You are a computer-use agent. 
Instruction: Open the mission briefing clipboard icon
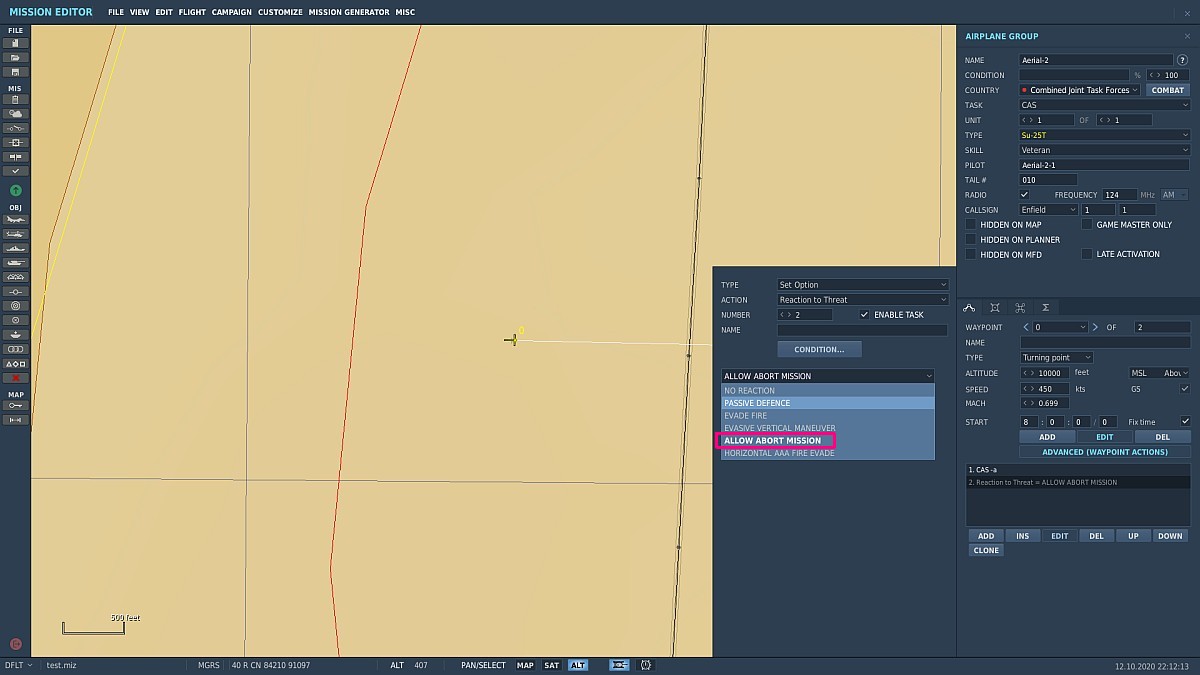[15, 100]
